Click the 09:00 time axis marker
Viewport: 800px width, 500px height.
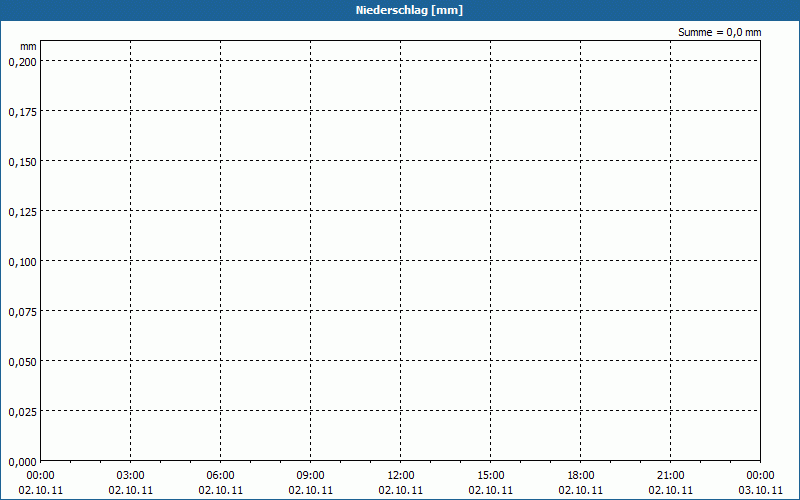click(311, 475)
